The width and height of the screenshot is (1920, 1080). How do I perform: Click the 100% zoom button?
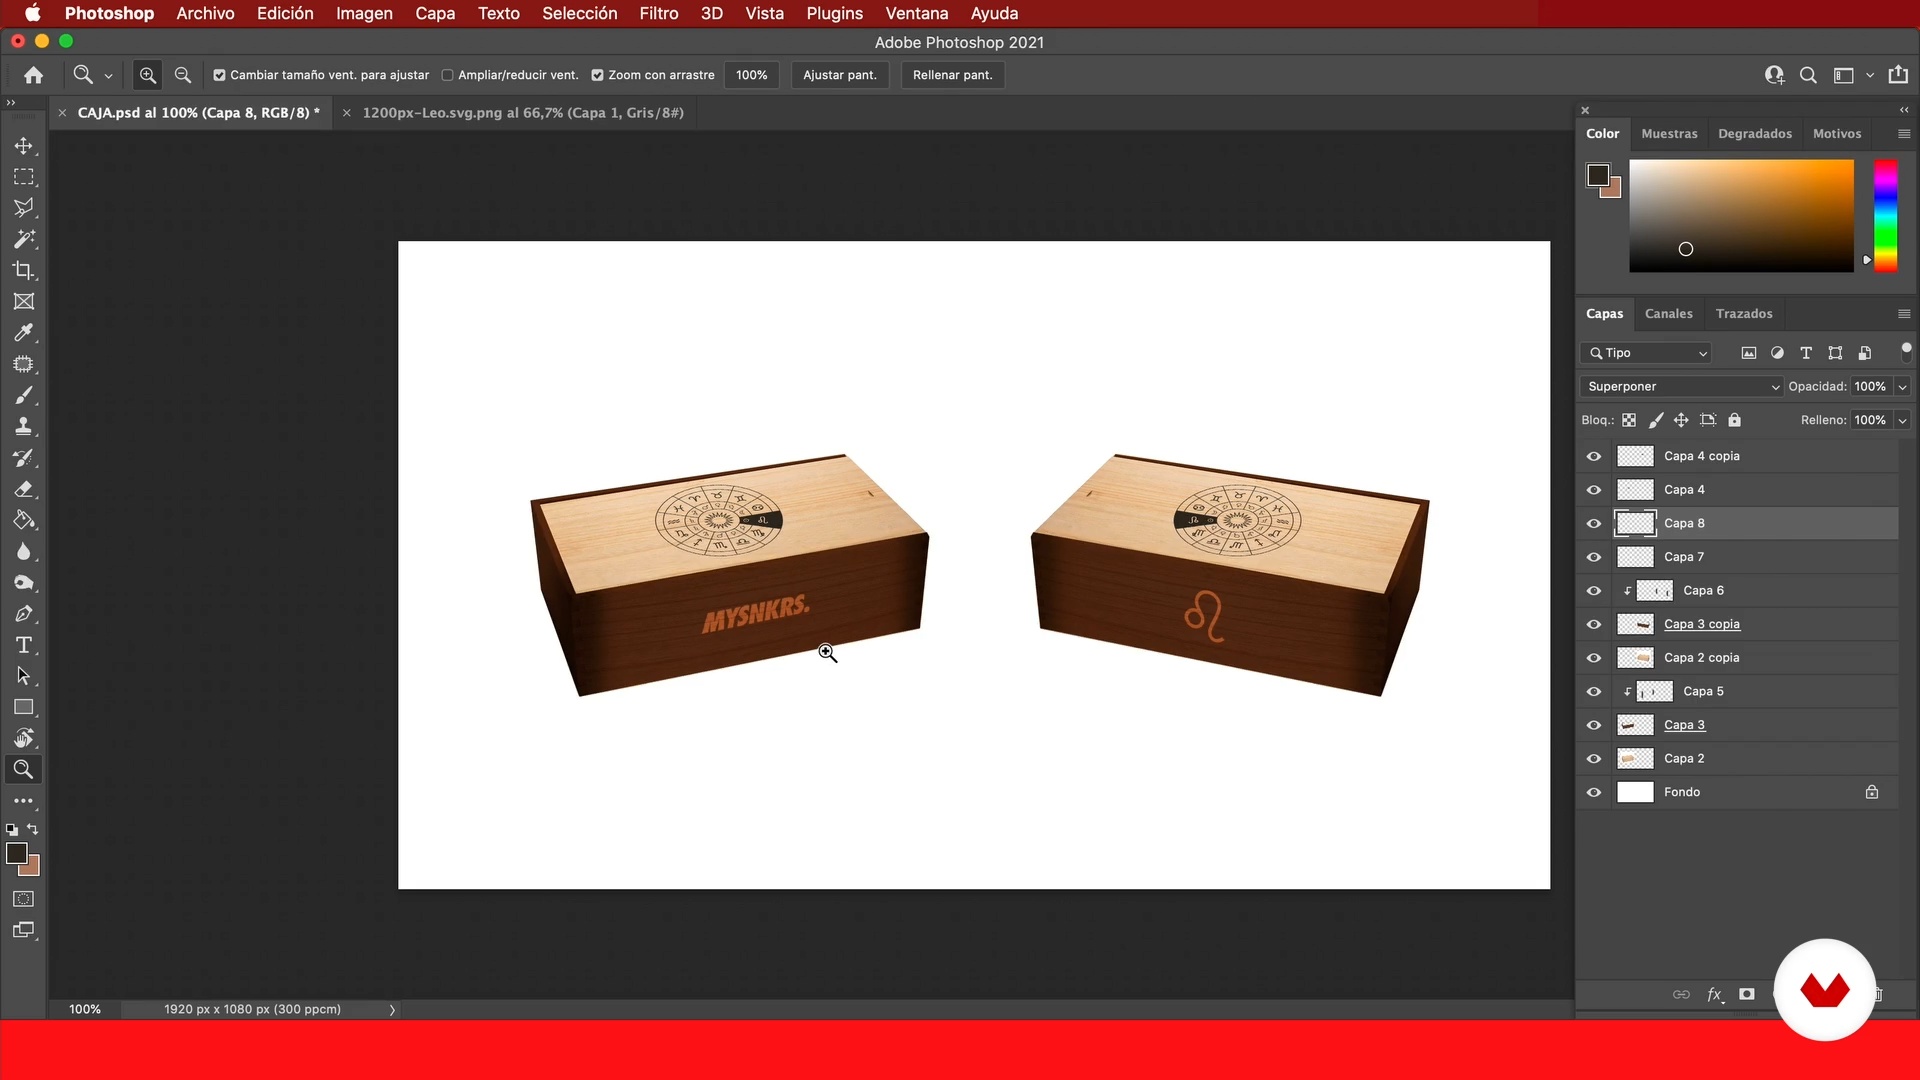tap(751, 75)
